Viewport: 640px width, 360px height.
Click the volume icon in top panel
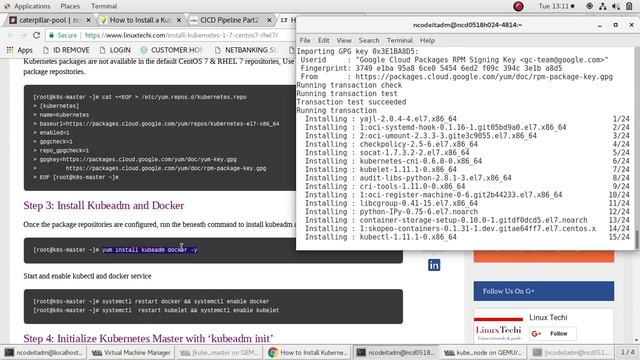pos(616,6)
